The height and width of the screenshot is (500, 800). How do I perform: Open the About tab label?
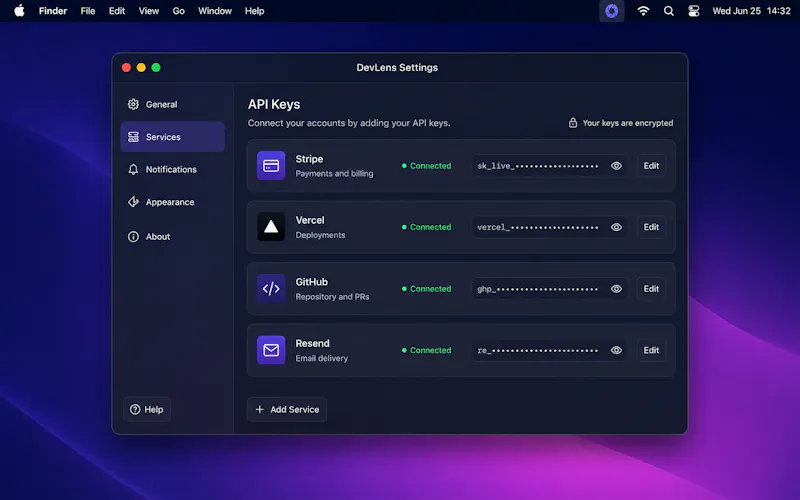[x=158, y=237]
